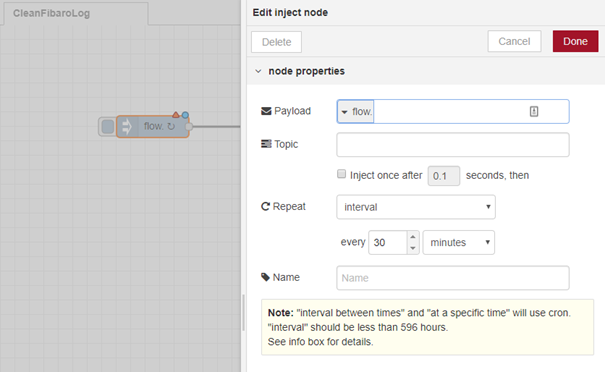
Task: Click the arrow icon on the inject node
Action: pos(127,127)
